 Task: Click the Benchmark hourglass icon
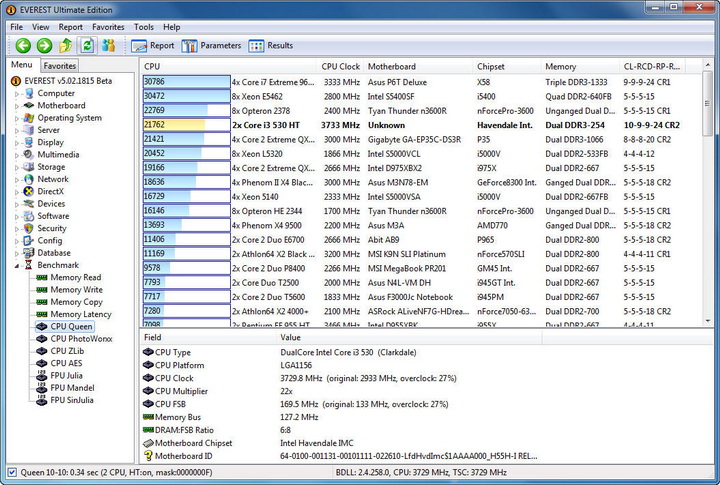pos(29,265)
